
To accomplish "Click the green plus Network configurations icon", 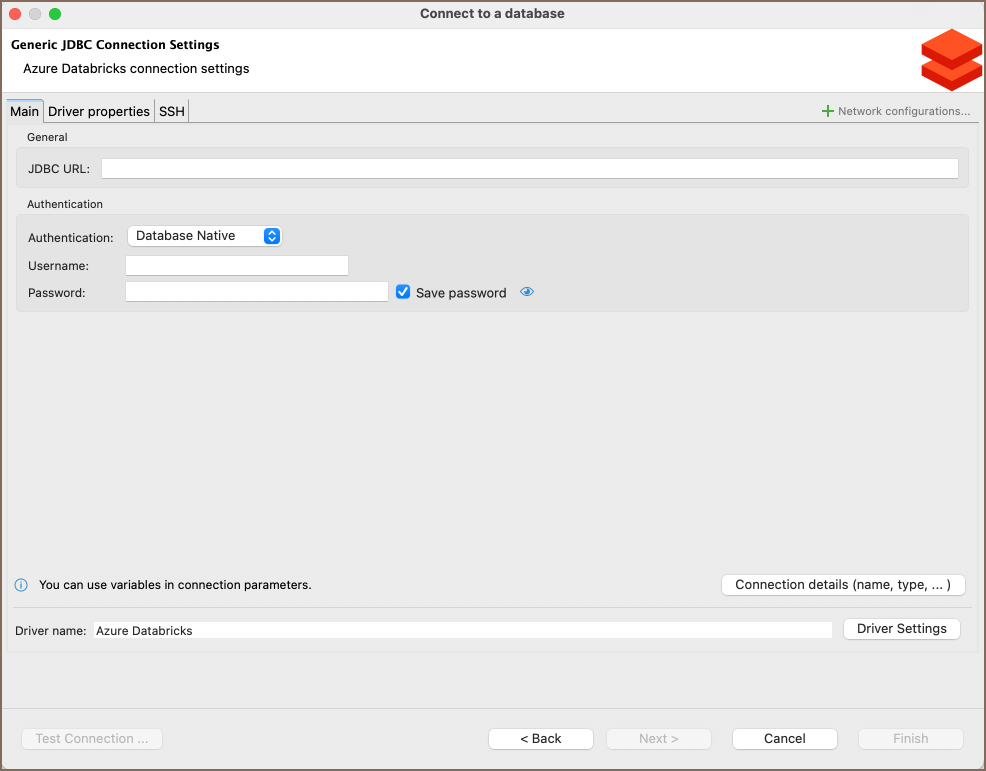I will (827, 111).
